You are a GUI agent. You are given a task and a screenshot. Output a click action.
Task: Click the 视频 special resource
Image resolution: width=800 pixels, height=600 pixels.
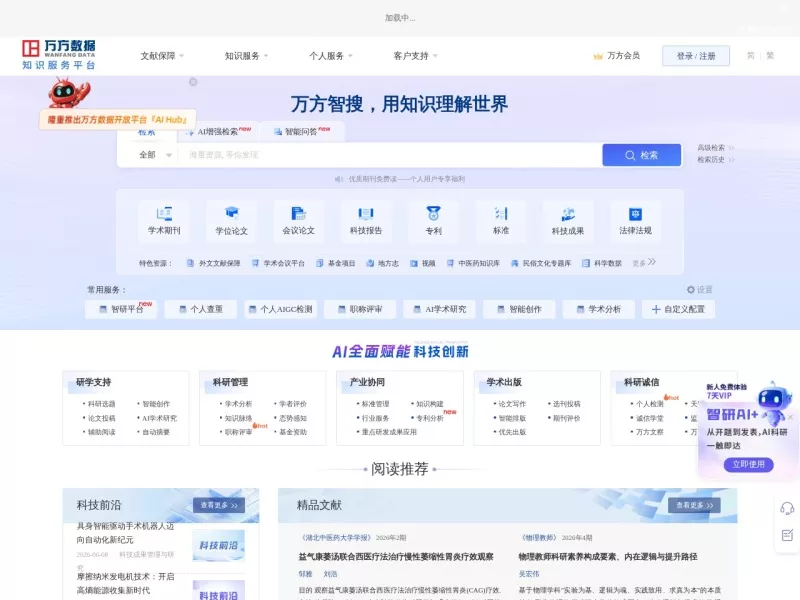[x=423, y=263]
